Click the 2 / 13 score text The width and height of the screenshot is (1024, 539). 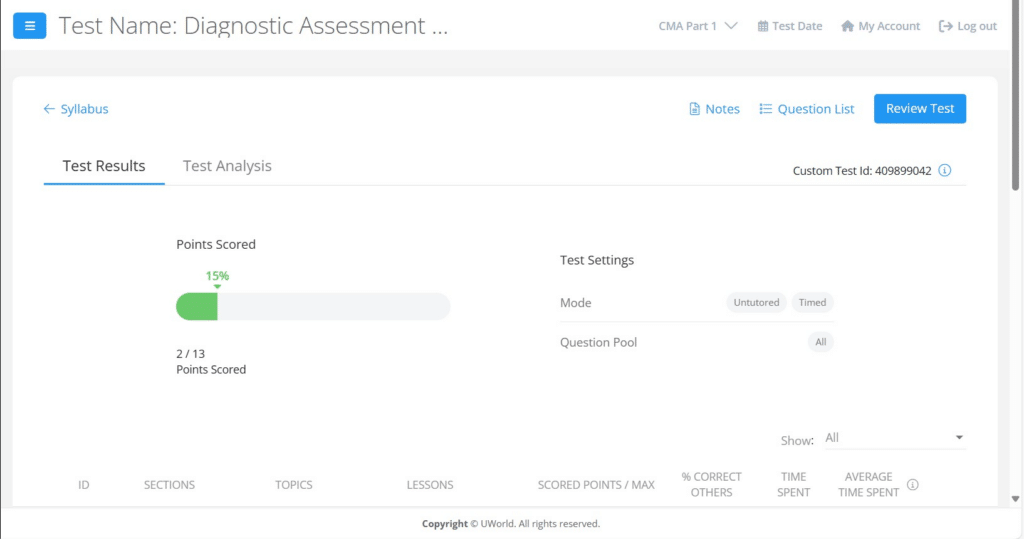191,353
